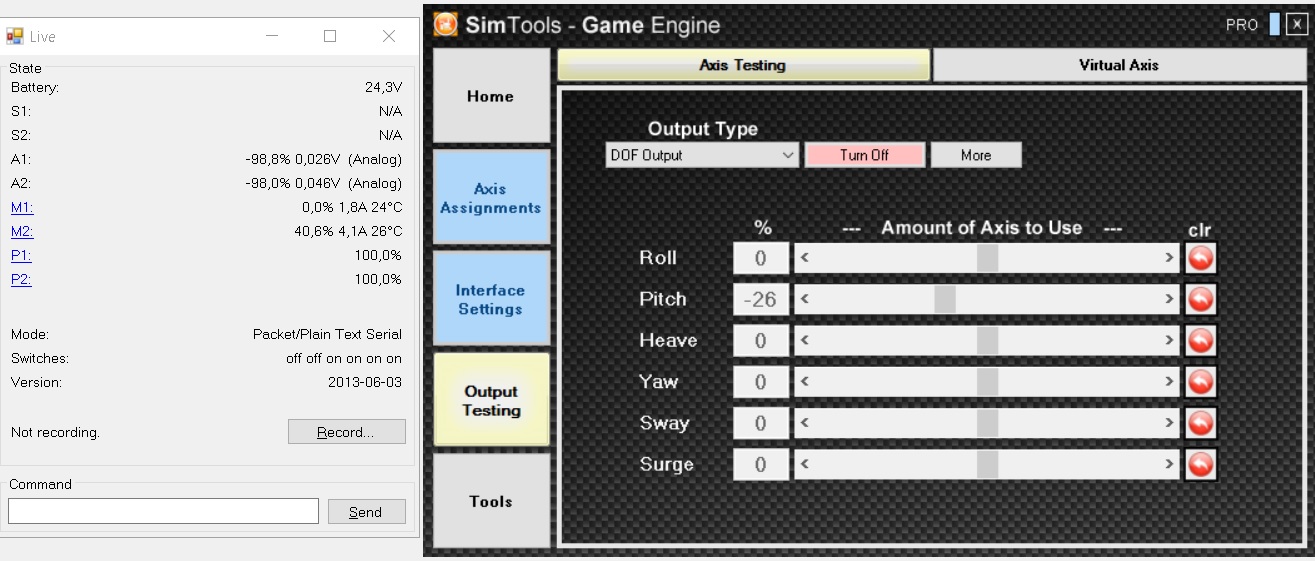Click left arrow of the Surge slider
The image size is (1315, 561).
805,464
